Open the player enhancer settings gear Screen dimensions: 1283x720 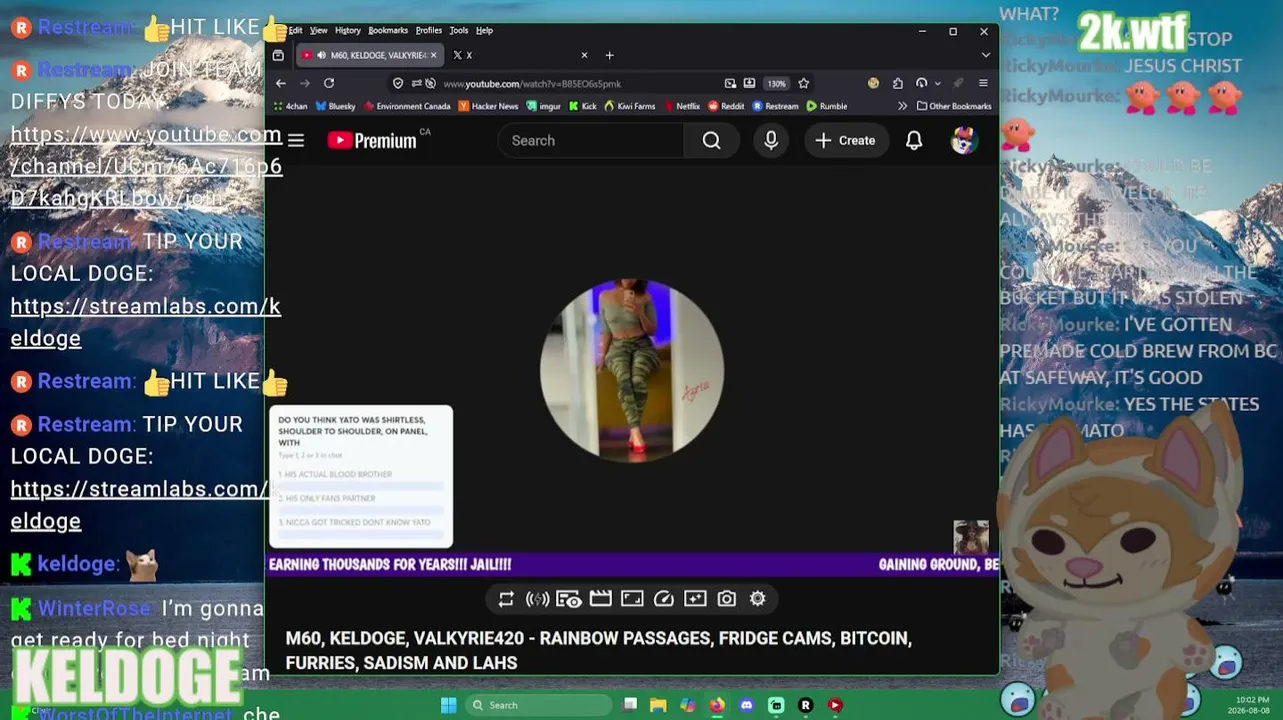[758, 599]
